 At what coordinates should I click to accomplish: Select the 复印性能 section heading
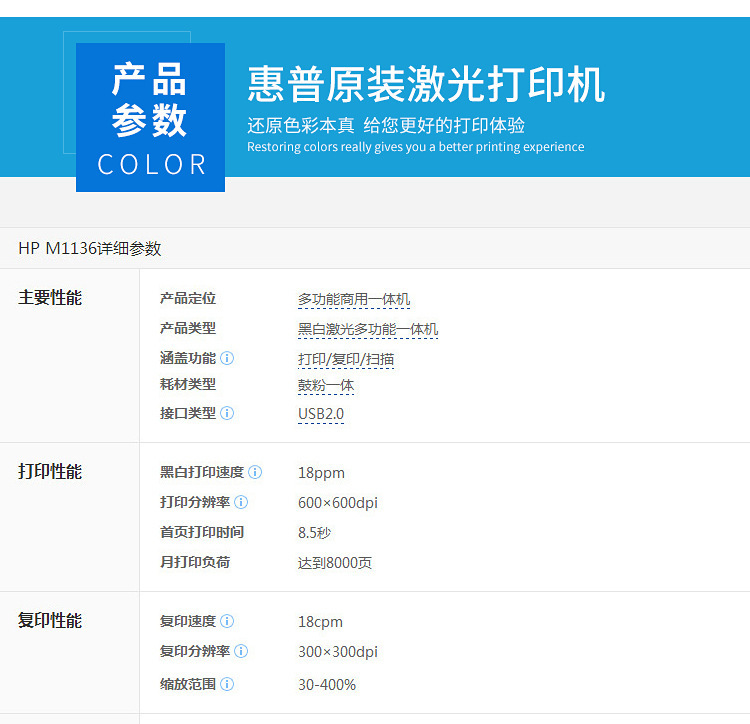point(50,621)
